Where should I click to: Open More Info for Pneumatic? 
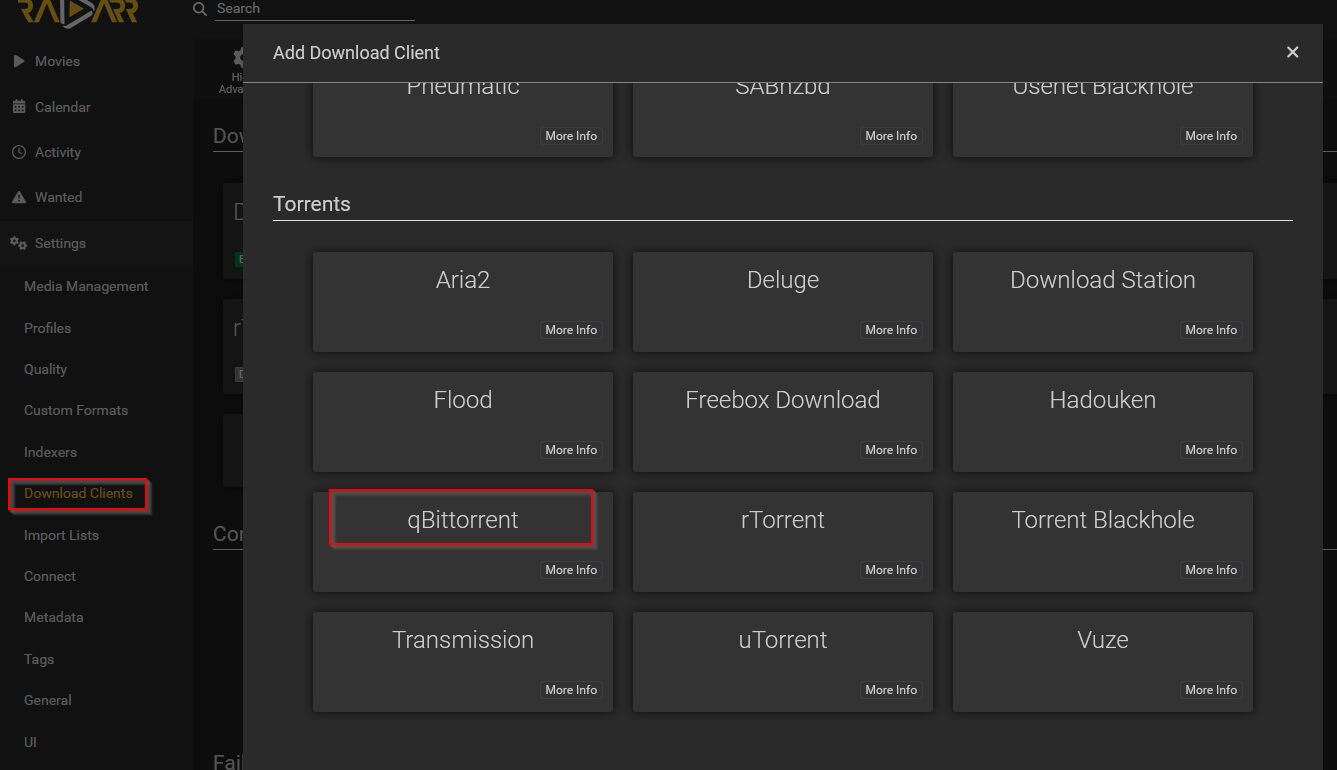pyautogui.click(x=571, y=136)
